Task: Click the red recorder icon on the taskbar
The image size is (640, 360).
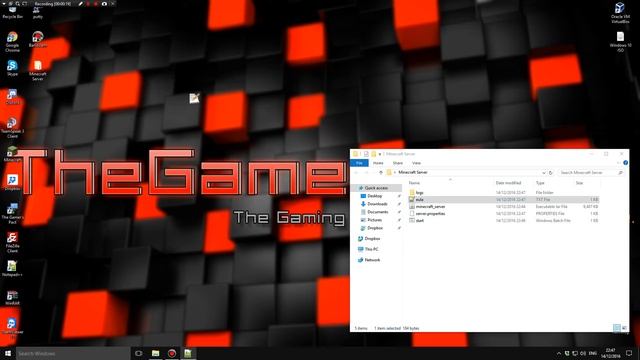Action: click(172, 353)
